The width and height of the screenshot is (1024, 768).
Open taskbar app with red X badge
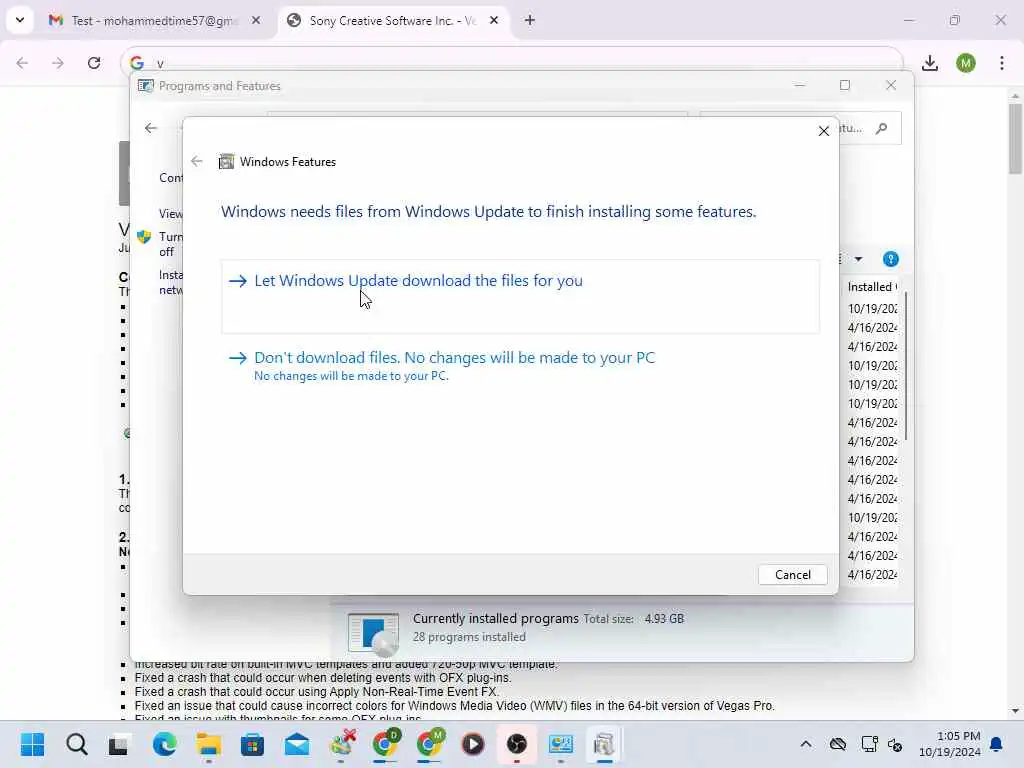(x=342, y=744)
